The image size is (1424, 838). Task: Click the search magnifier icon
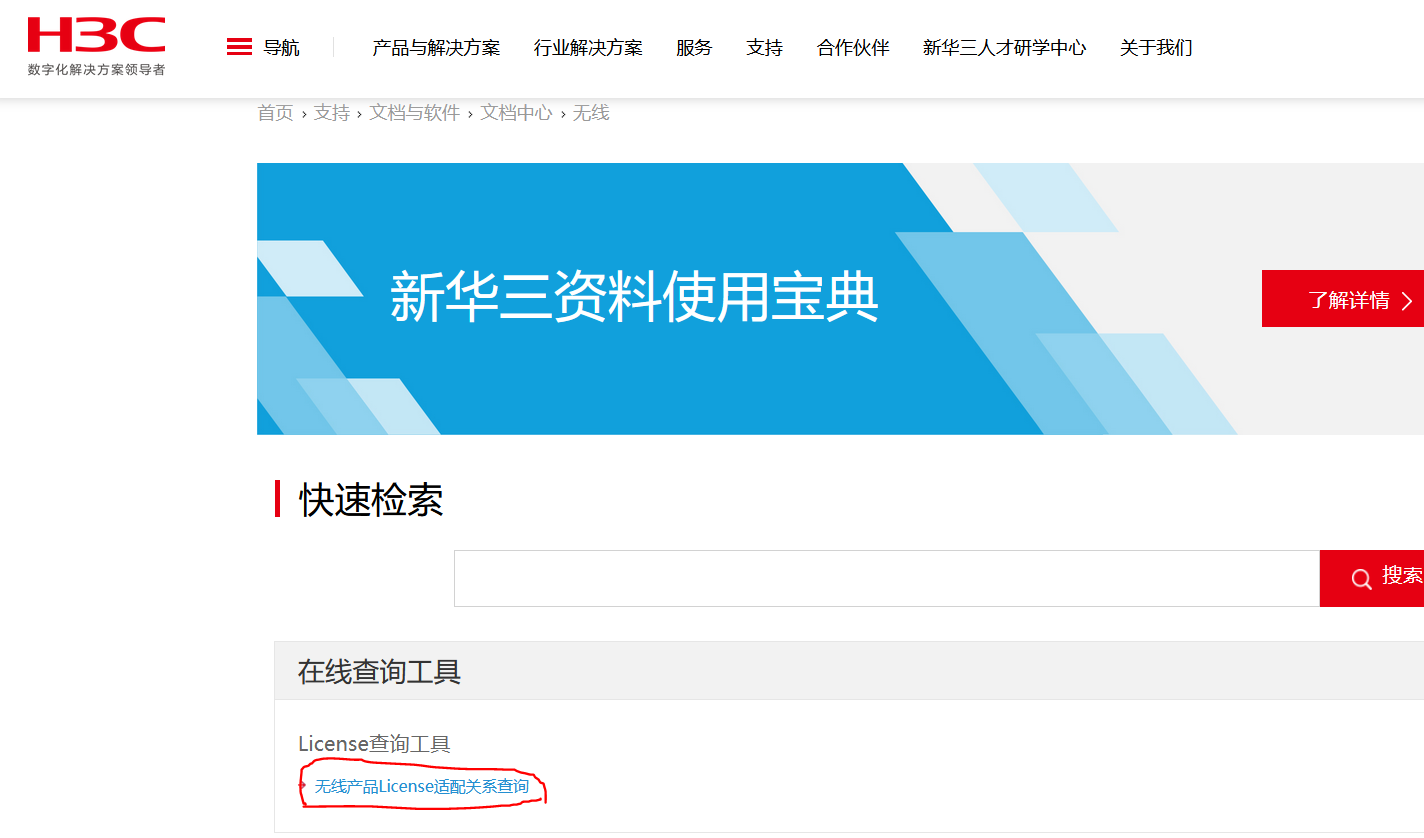pos(1361,579)
